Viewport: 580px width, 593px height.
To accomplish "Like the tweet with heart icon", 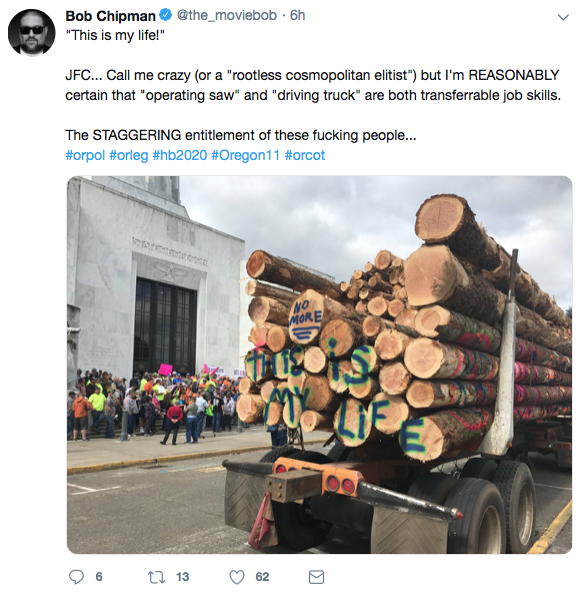I will pos(237,577).
